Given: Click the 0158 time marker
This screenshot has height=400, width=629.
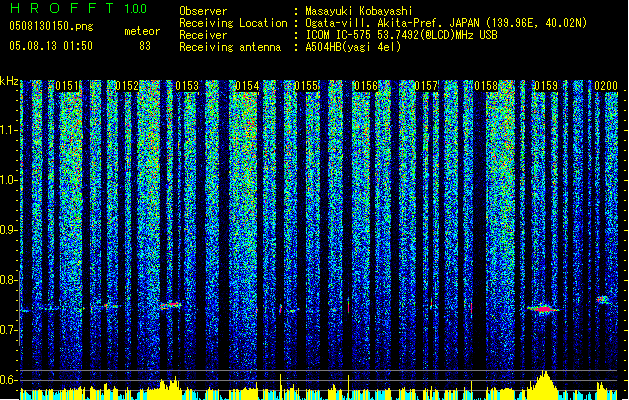Looking at the screenshot, I should (486, 86).
